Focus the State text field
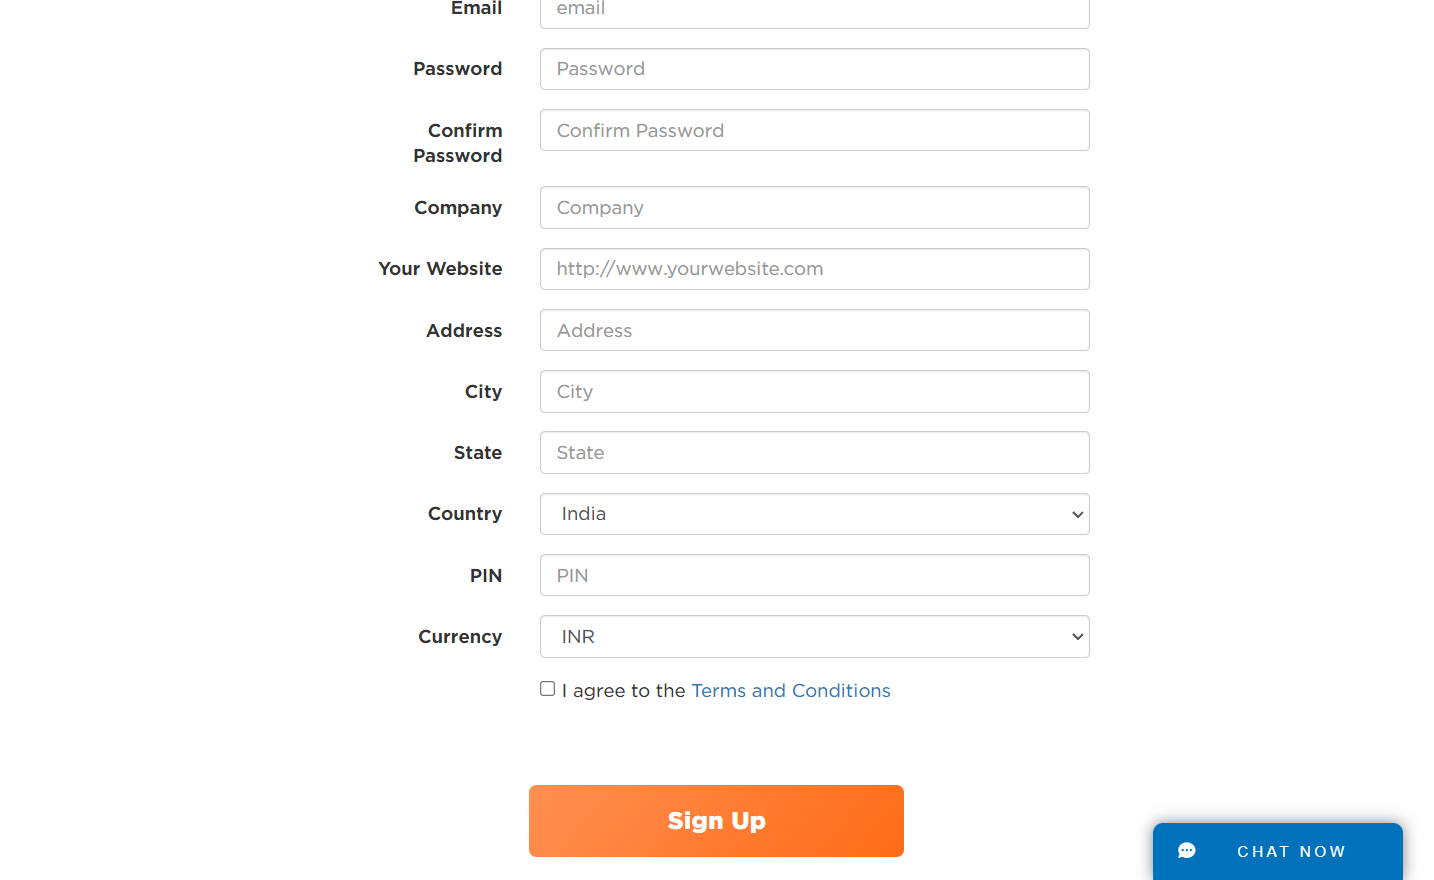1434x880 pixels. pyautogui.click(x=814, y=452)
